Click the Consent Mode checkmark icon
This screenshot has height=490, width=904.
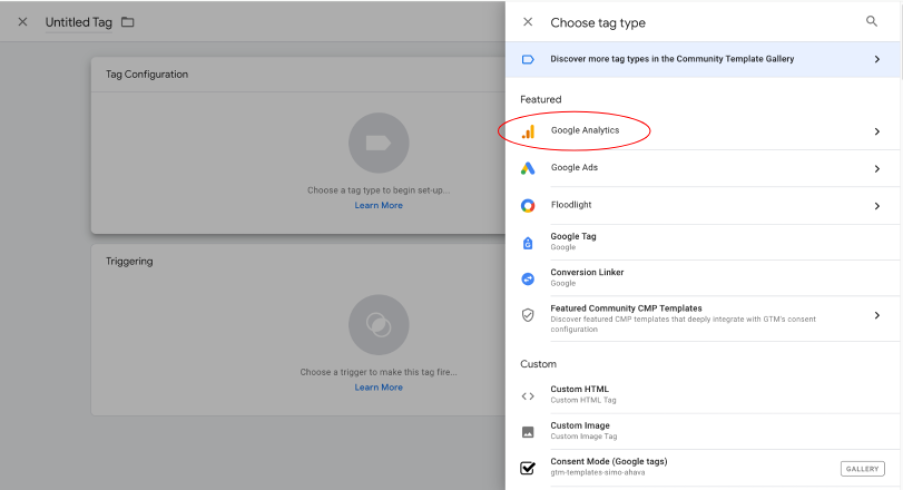coord(528,468)
